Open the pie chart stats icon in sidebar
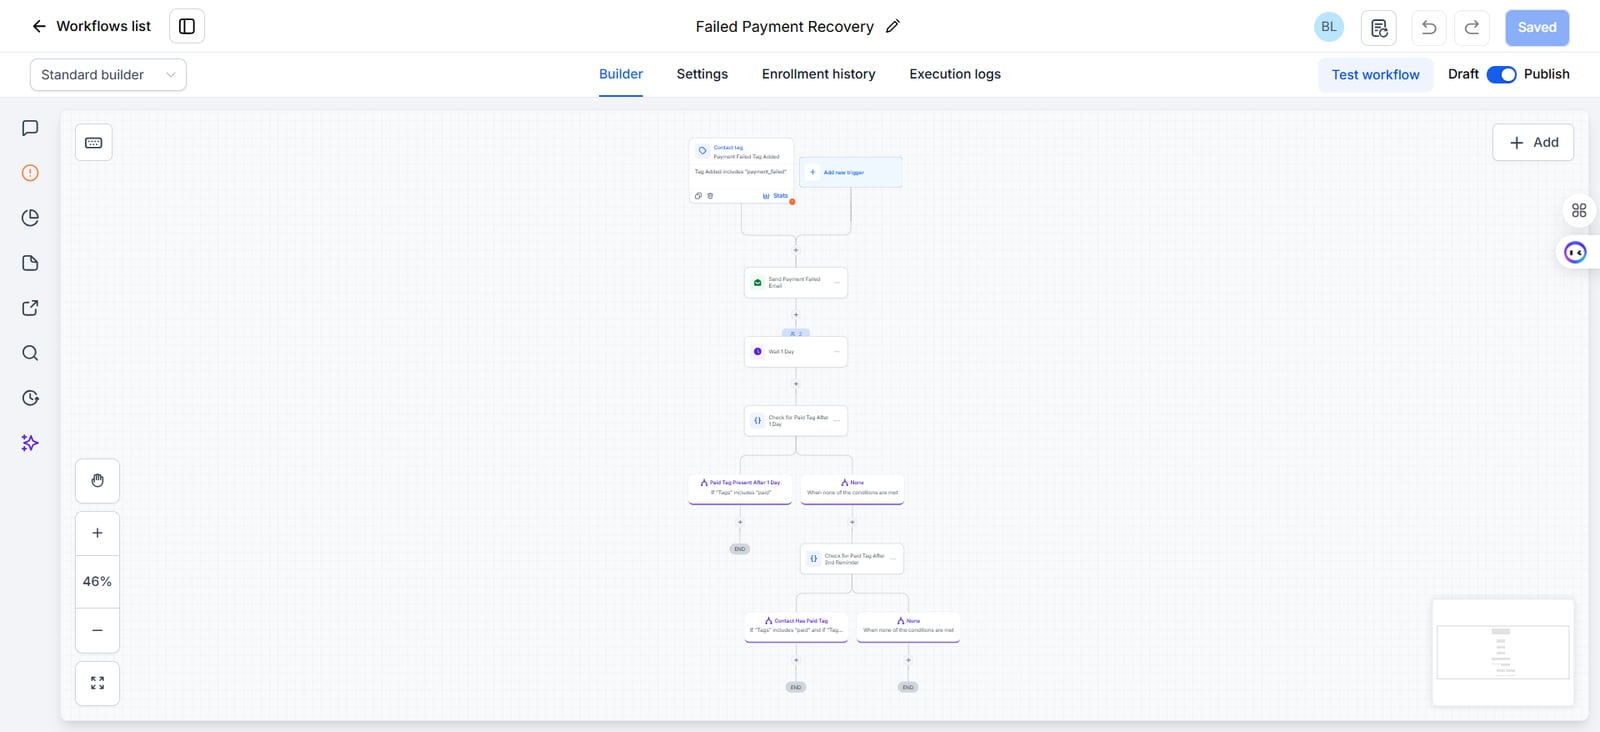This screenshot has height=732, width=1600. 30,218
